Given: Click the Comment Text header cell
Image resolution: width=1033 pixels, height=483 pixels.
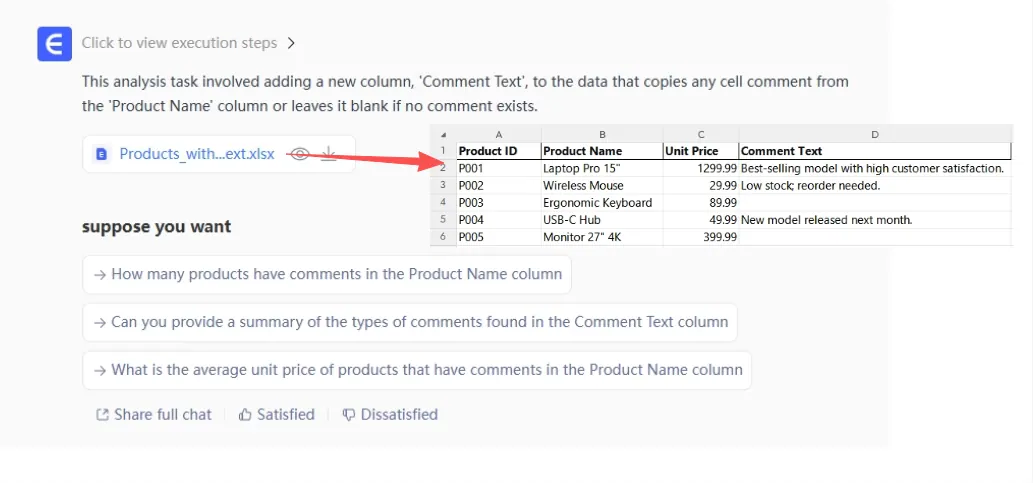Looking at the screenshot, I should pos(875,151).
